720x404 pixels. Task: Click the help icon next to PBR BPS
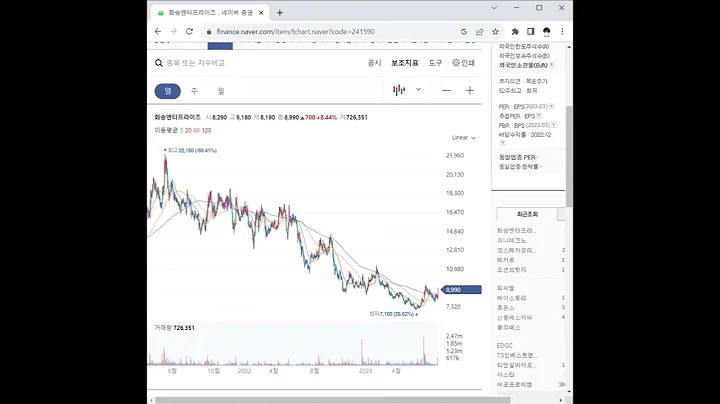pos(554,125)
